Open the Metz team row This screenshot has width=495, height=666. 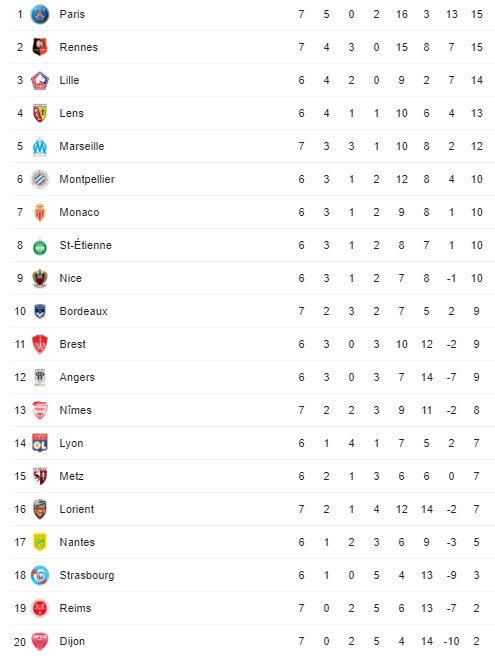[252, 476]
